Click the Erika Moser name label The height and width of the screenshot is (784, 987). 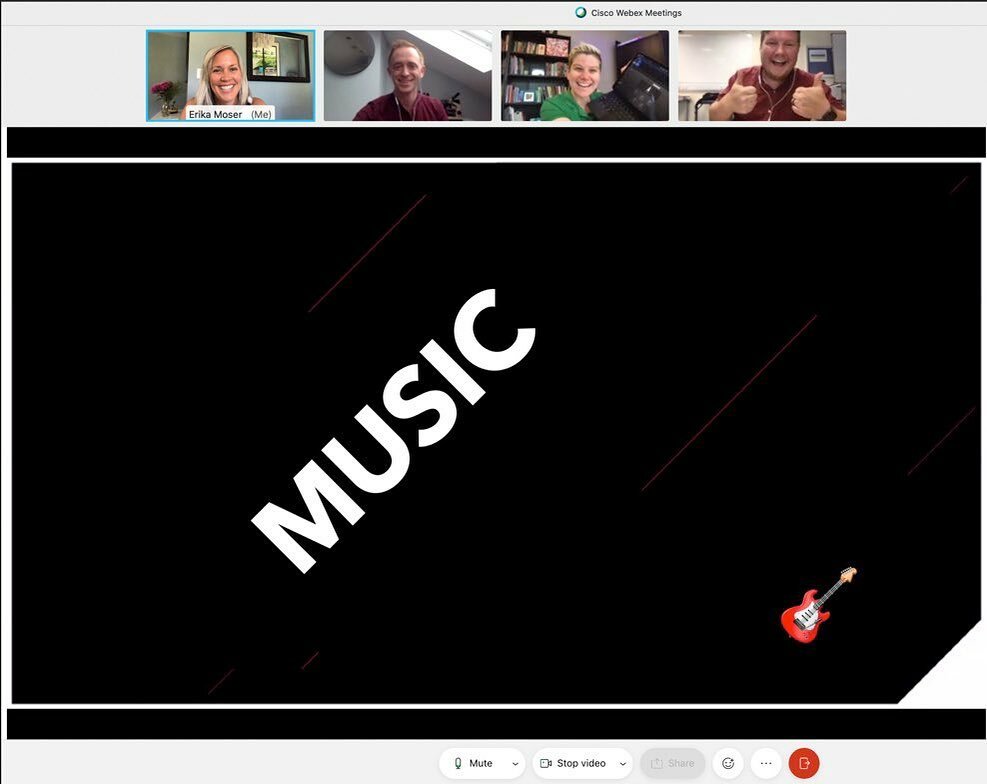coord(230,114)
